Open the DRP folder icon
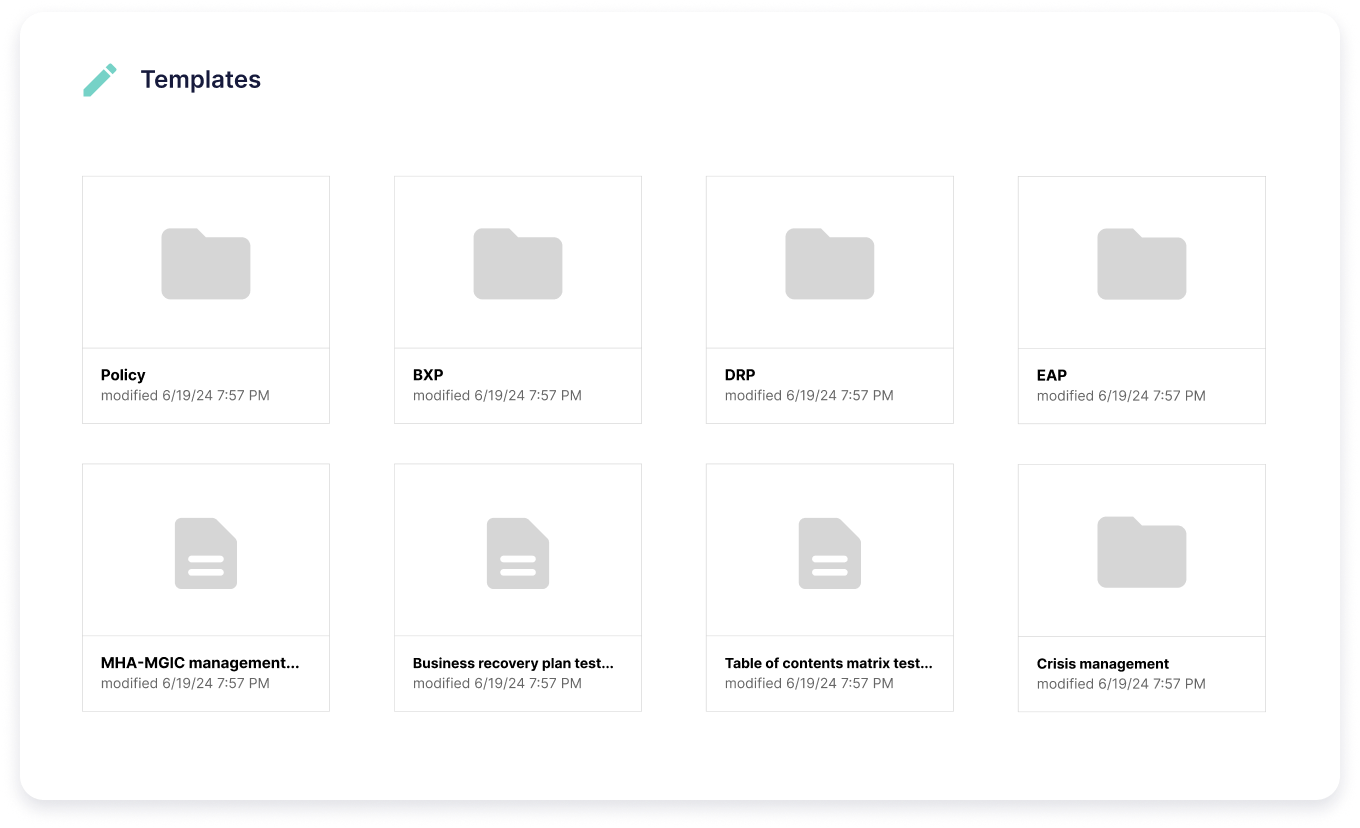The height and width of the screenshot is (828, 1360). pyautogui.click(x=830, y=264)
